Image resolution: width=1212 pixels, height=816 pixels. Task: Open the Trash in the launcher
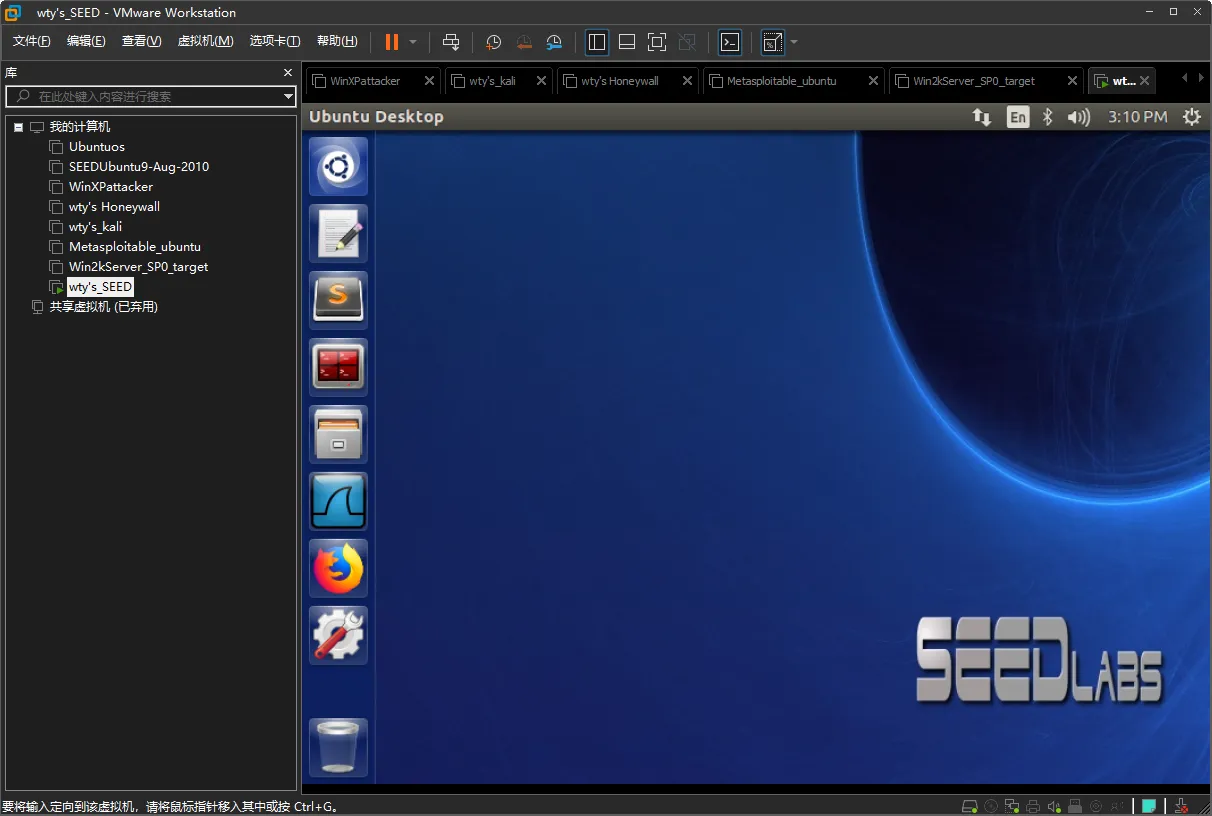[x=338, y=747]
